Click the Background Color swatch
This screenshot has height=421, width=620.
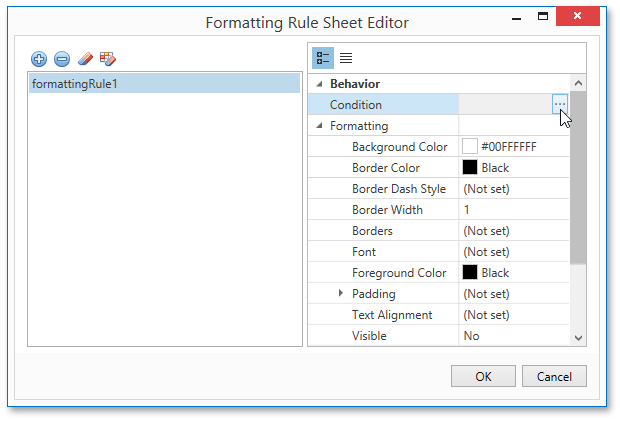[x=470, y=147]
